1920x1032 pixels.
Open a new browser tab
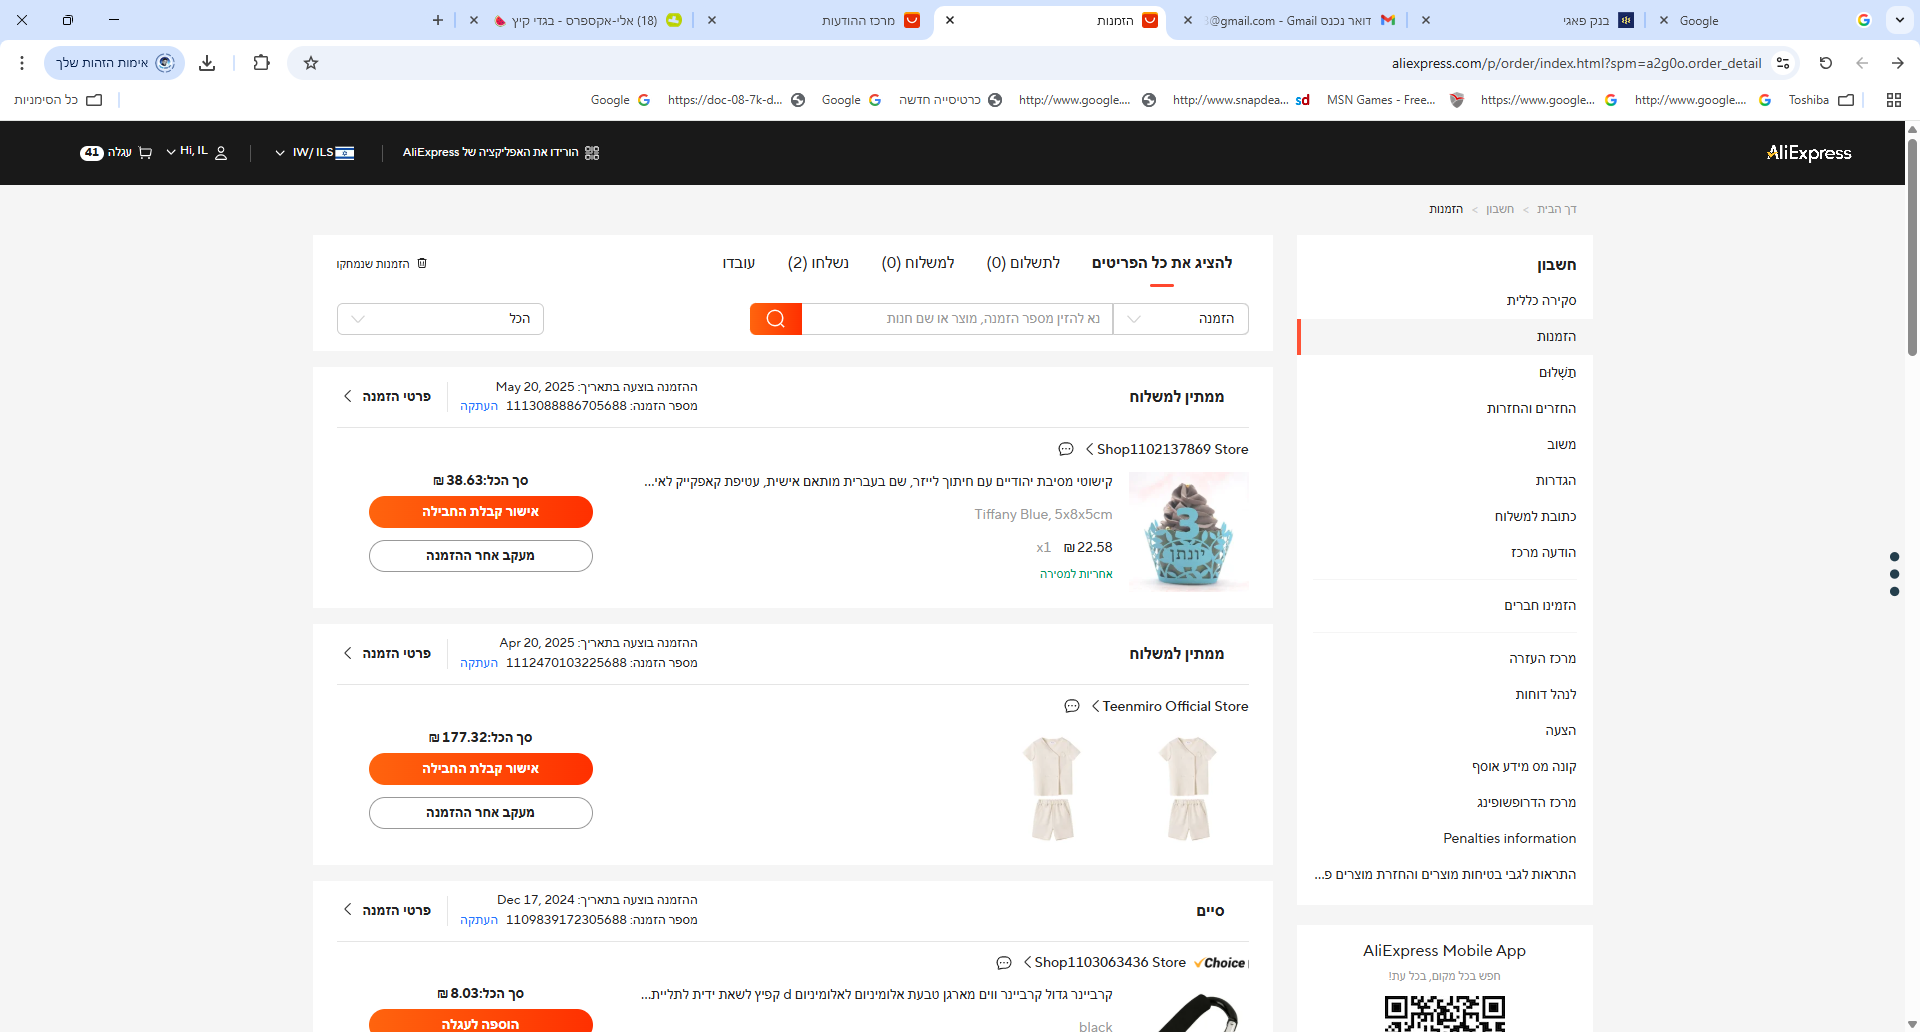coord(437,20)
